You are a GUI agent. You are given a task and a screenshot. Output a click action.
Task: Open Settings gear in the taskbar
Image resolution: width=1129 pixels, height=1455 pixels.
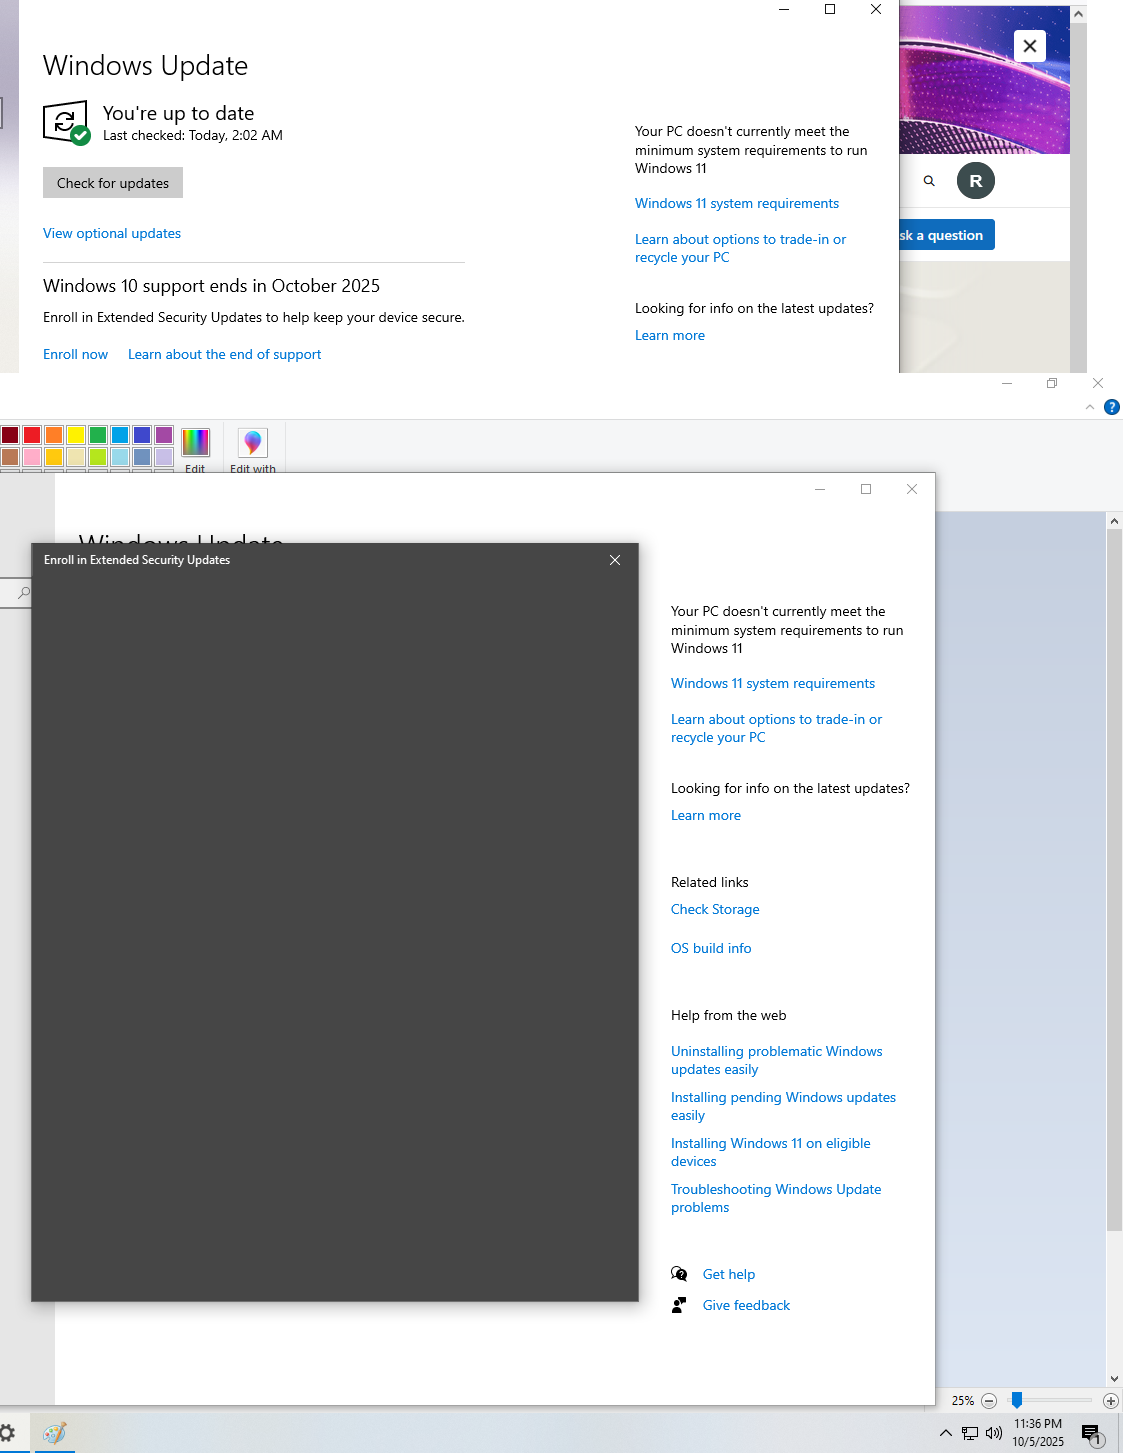[x=7, y=1433]
